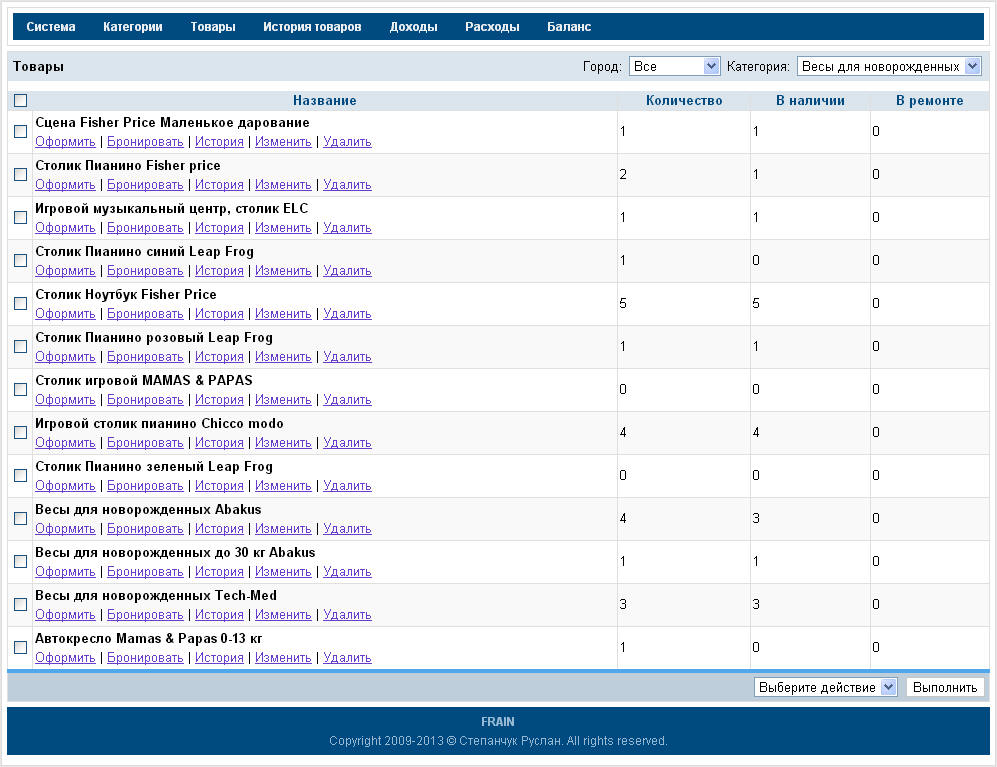Click Оформить for Столик Ноутбук Fisher Price
The height and width of the screenshot is (767, 997).
tap(65, 314)
